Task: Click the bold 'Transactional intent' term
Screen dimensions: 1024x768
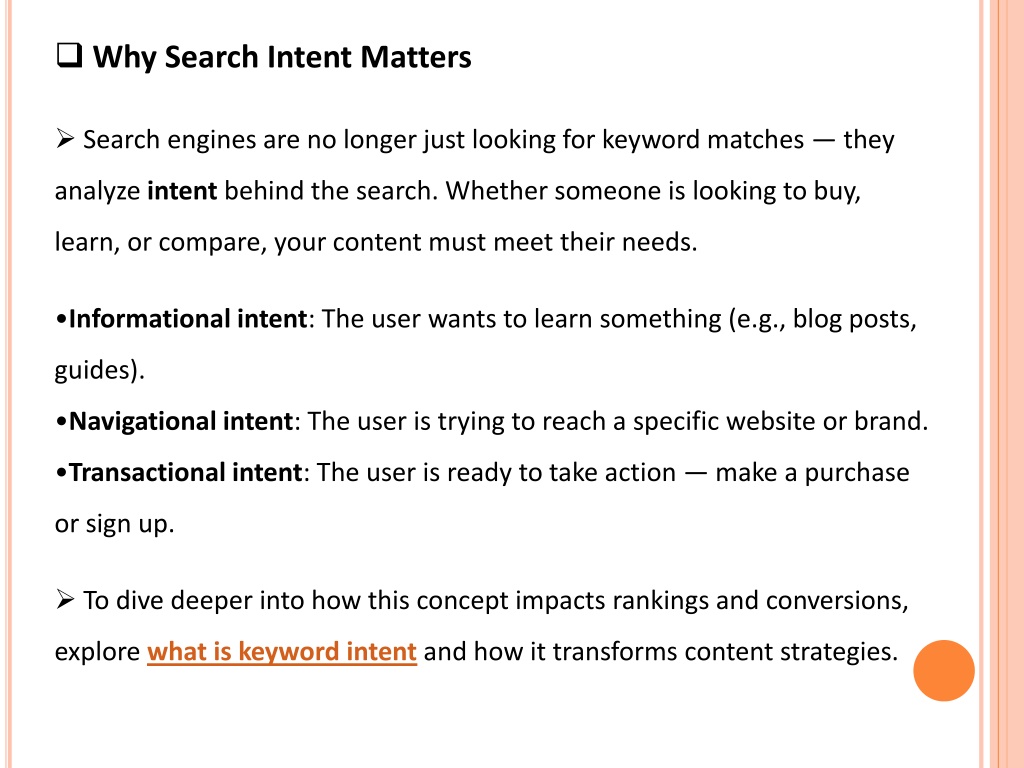Action: coord(185,472)
